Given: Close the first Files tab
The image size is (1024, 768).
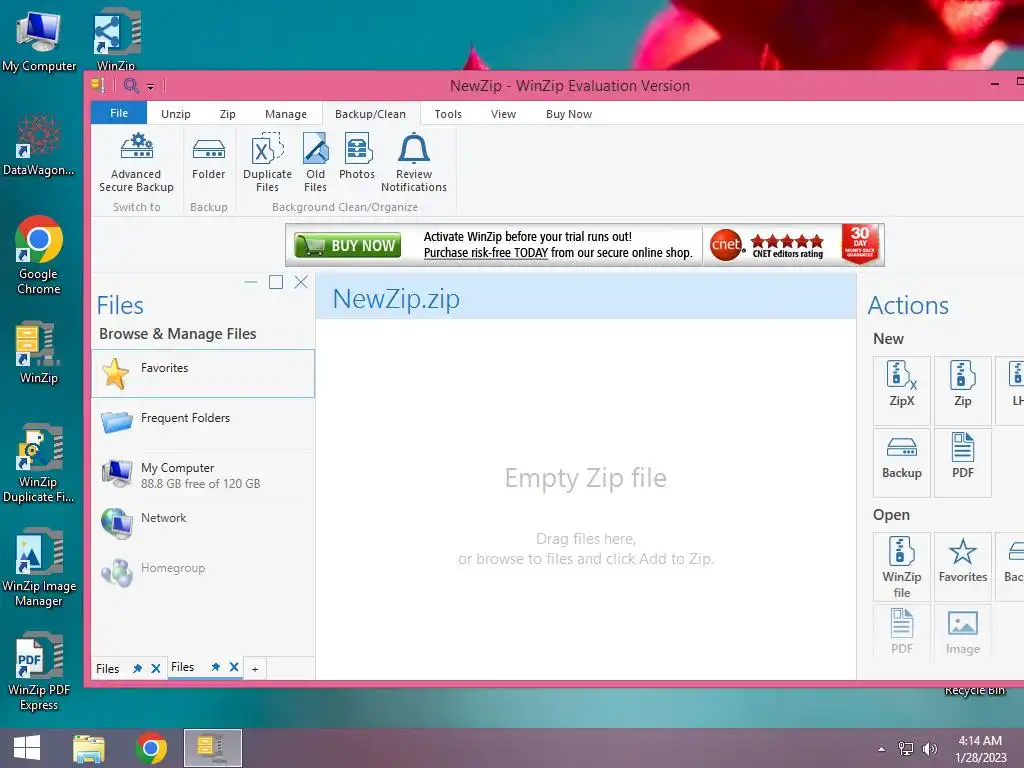Looking at the screenshot, I should [x=155, y=669].
